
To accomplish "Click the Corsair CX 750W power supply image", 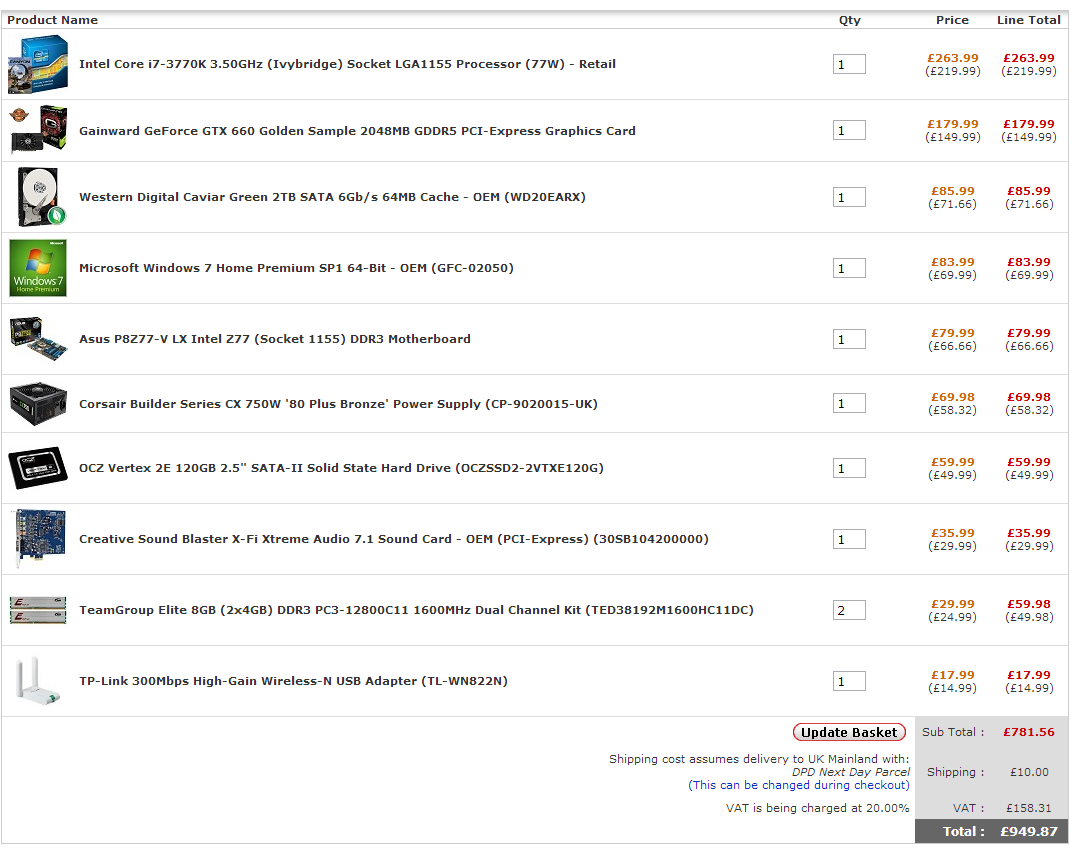I will pos(39,404).
